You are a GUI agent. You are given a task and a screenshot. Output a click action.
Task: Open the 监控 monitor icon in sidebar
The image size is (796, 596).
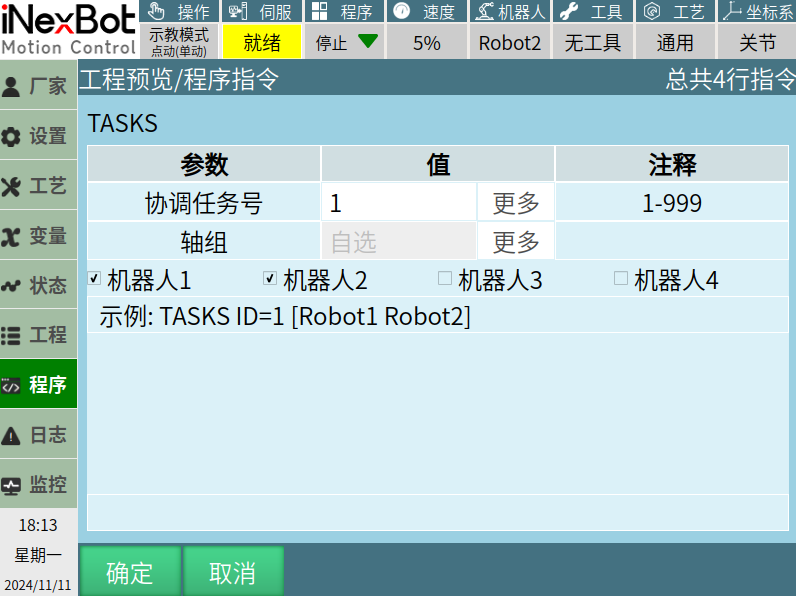[12, 486]
